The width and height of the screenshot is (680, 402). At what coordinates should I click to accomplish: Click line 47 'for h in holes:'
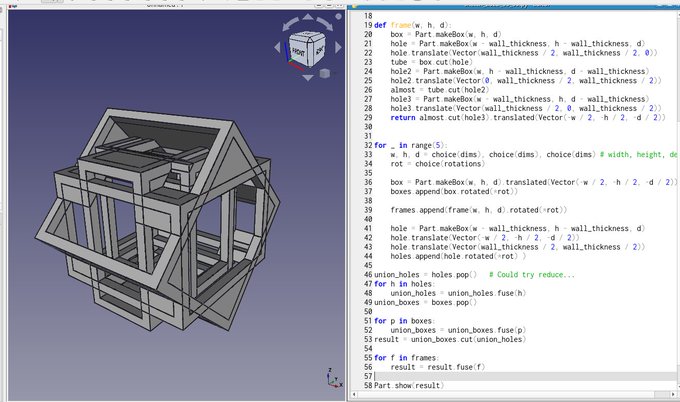[x=403, y=284]
